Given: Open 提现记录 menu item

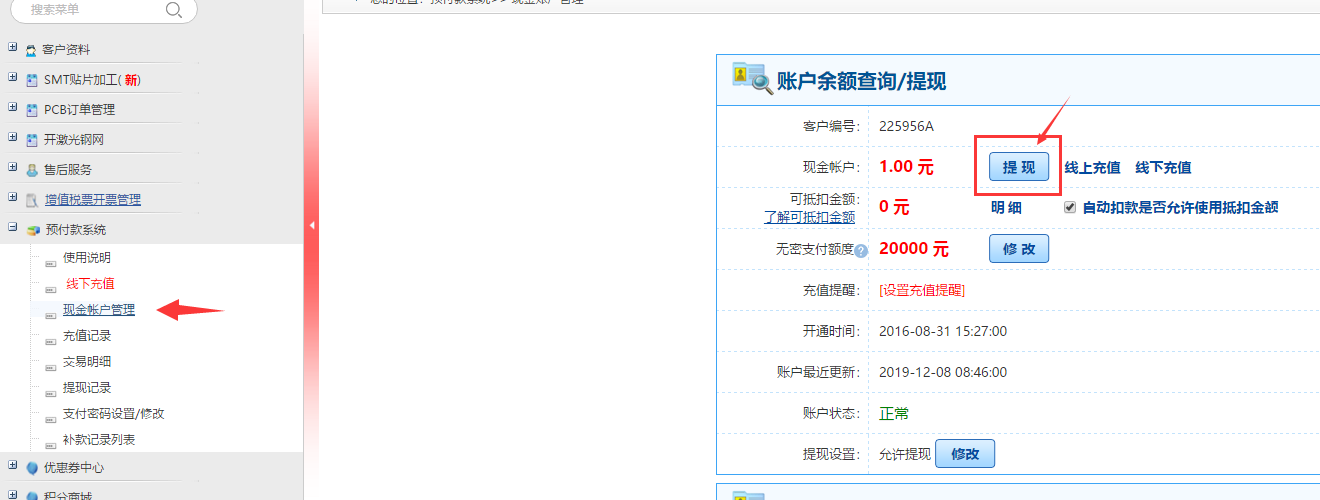Looking at the screenshot, I should [87, 388].
